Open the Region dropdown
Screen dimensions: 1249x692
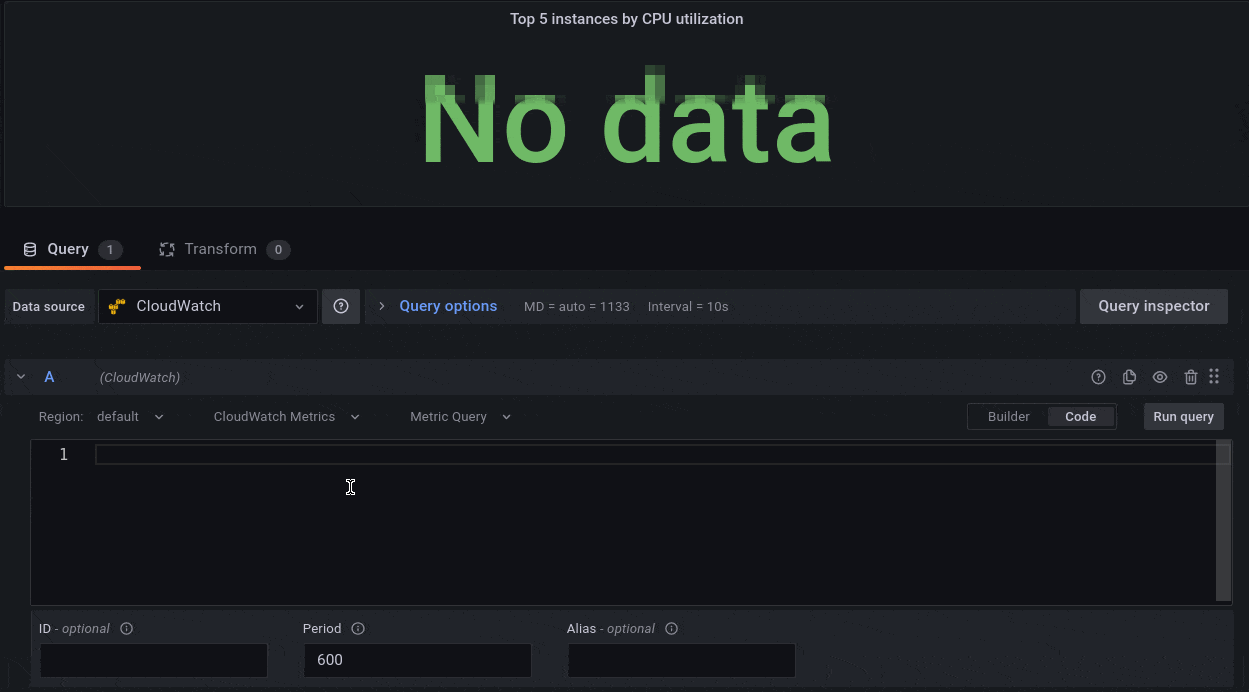130,416
